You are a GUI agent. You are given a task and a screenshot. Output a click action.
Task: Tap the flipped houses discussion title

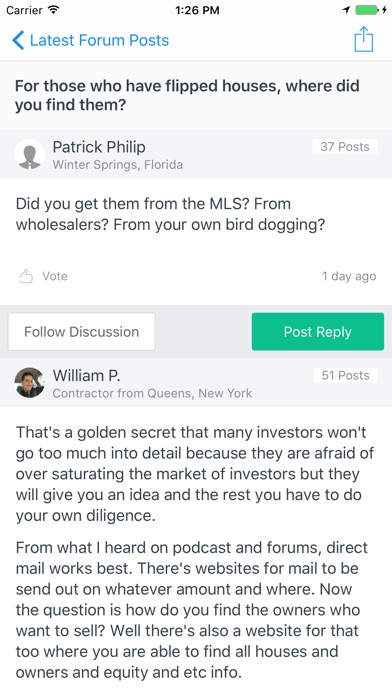pyautogui.click(x=187, y=95)
